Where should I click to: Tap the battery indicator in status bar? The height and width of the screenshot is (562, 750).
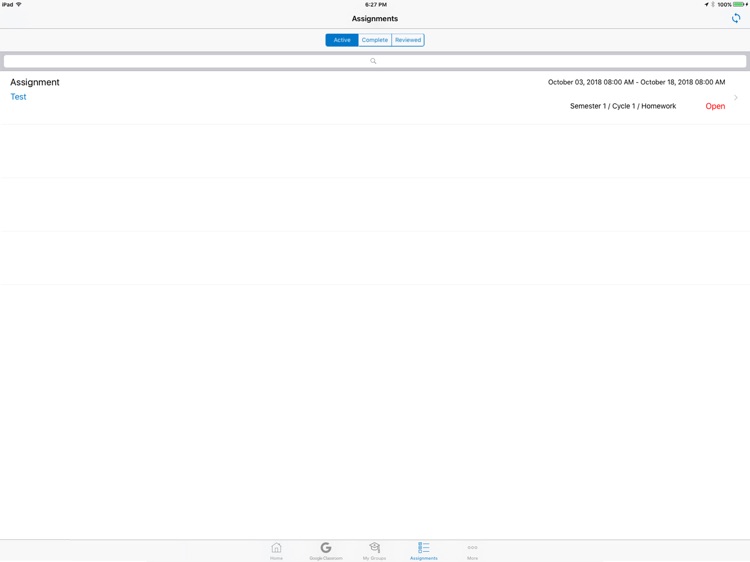click(740, 4)
